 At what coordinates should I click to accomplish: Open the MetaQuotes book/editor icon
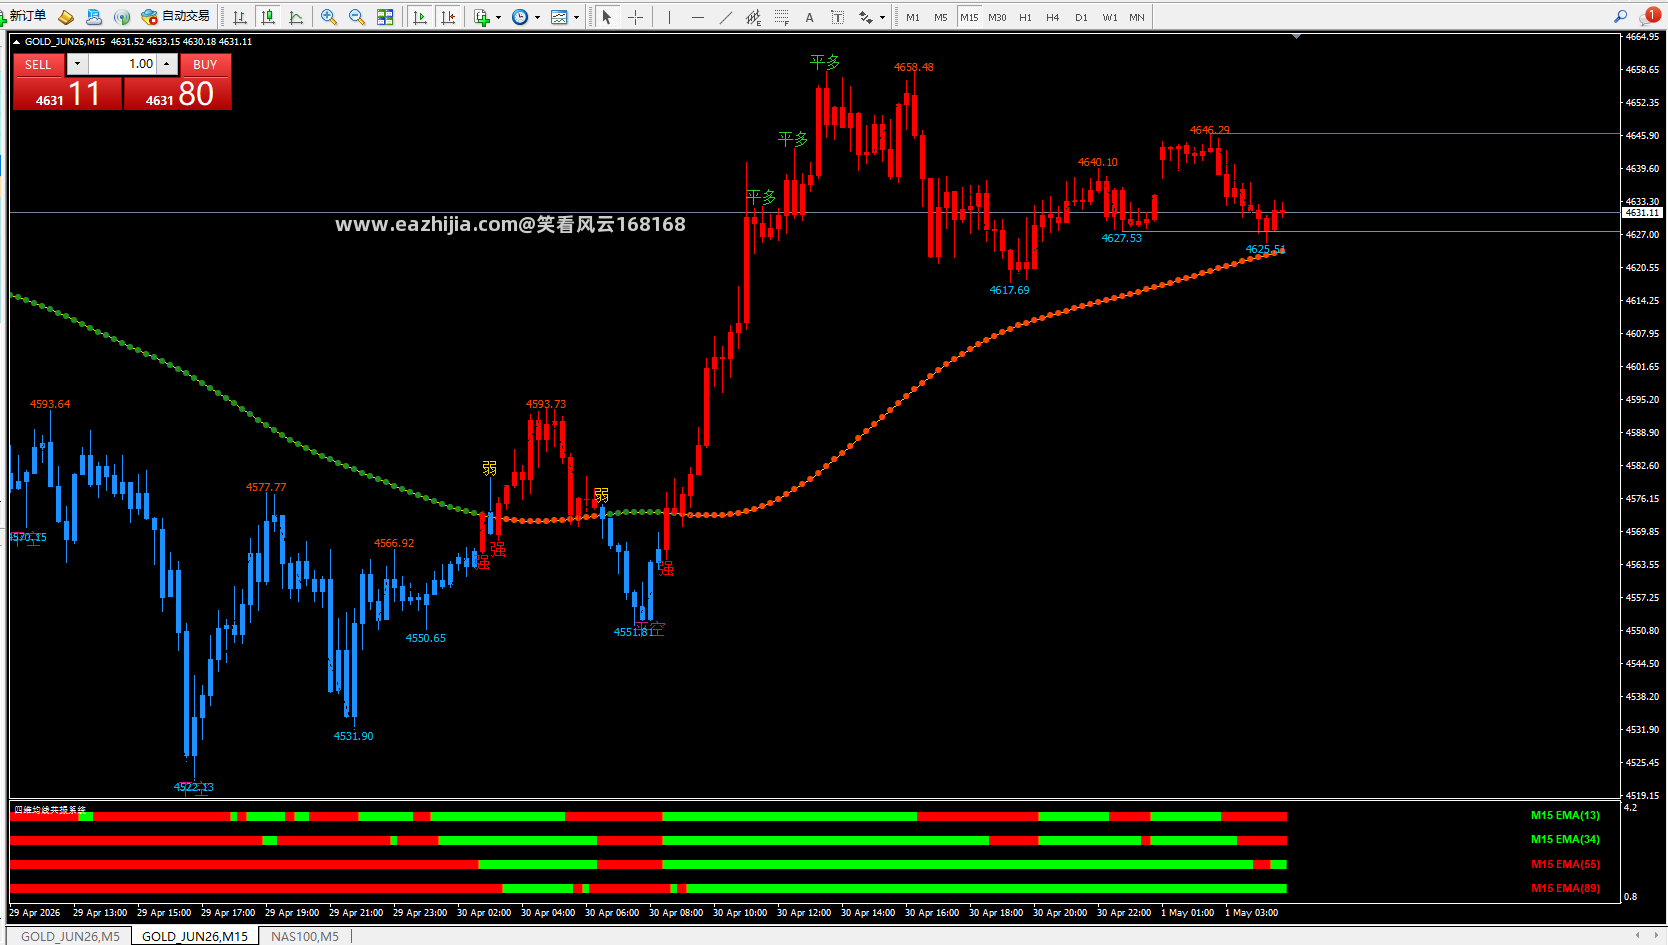(66, 17)
